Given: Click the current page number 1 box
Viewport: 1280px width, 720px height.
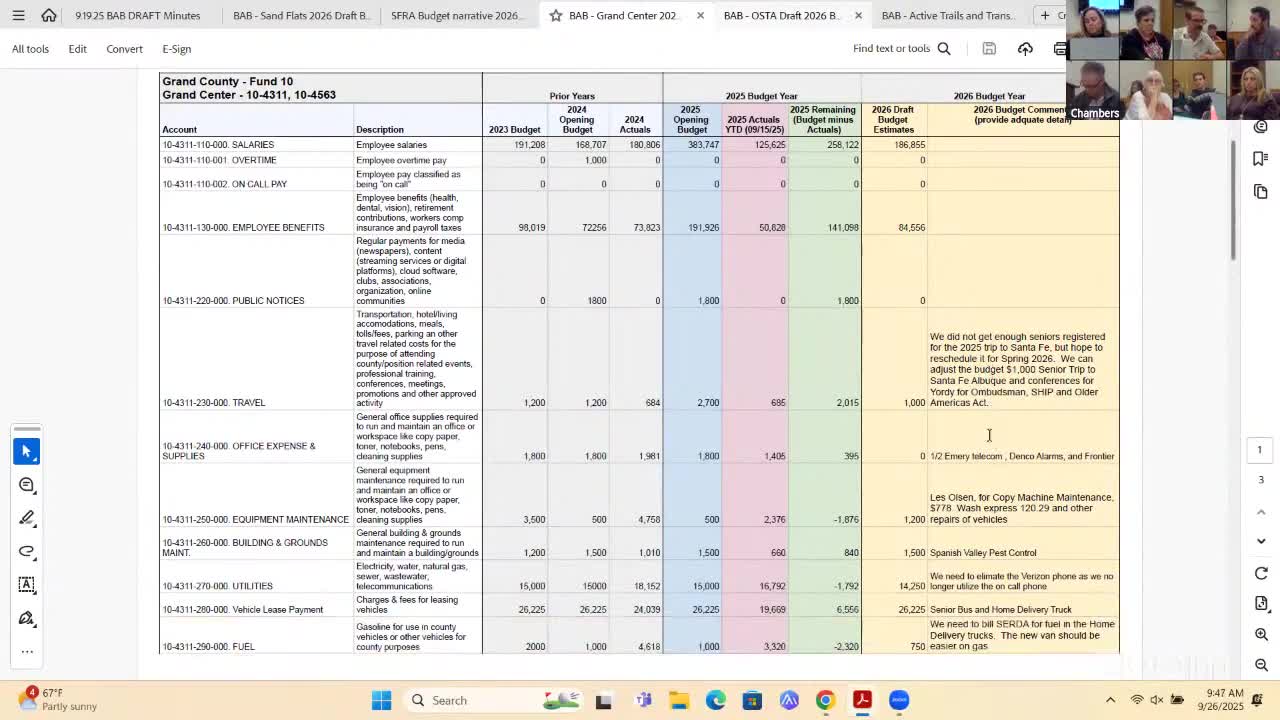Looking at the screenshot, I should pyautogui.click(x=1260, y=450).
